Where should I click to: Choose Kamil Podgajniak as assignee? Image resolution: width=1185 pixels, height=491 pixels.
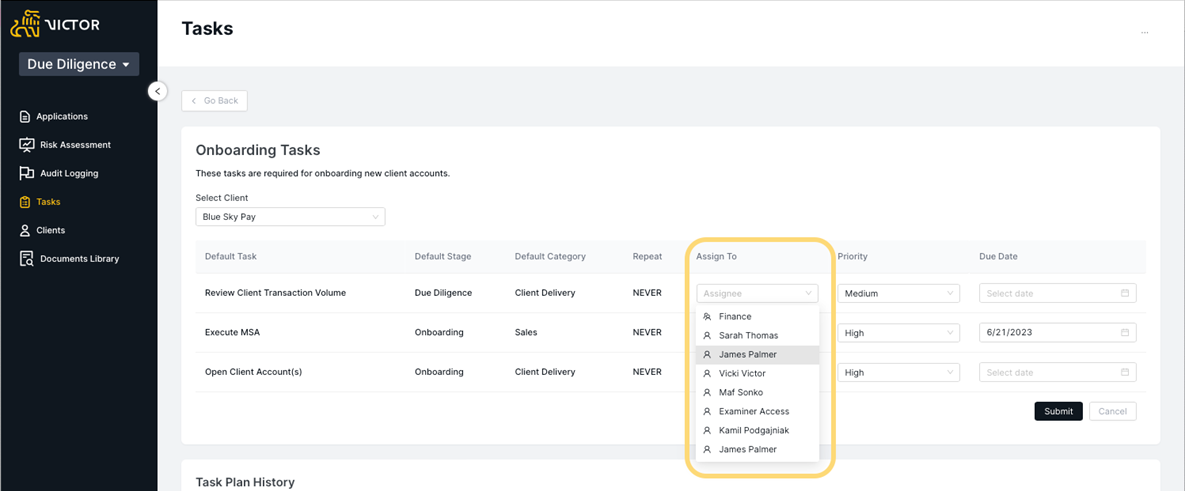pos(757,431)
